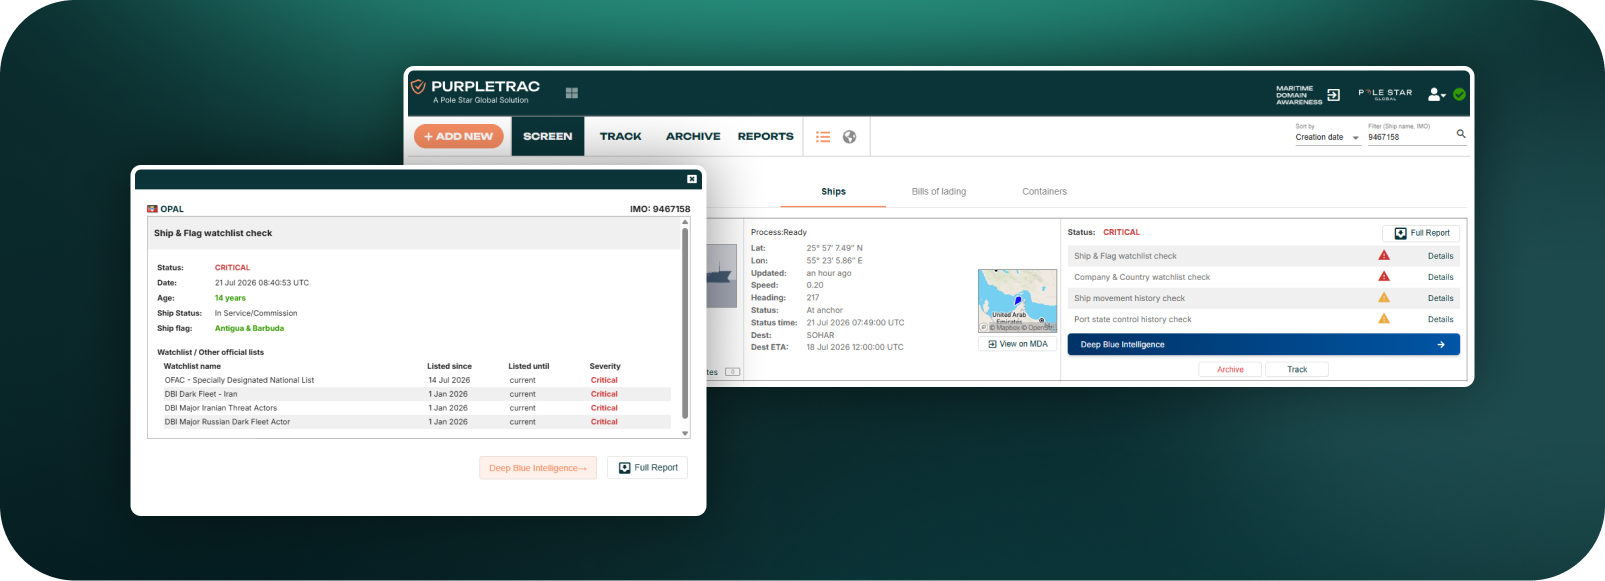Open Details for Ship & Flag watchlist check
This screenshot has width=1605, height=581.
click(1441, 256)
